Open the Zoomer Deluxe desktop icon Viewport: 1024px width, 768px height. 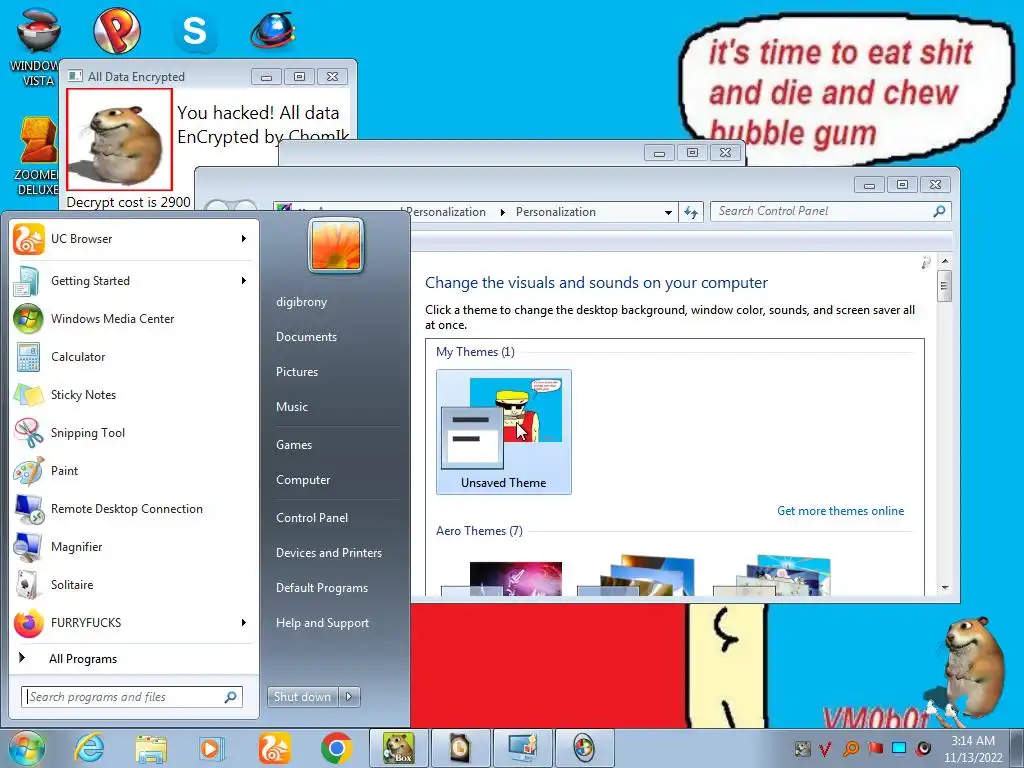click(x=37, y=157)
